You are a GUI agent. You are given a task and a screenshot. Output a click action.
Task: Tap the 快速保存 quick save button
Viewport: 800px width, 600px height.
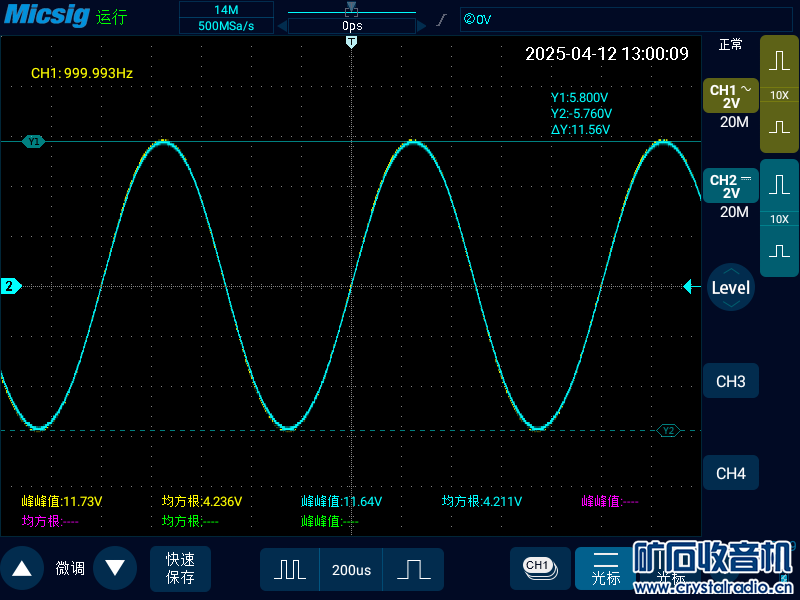[x=180, y=568]
